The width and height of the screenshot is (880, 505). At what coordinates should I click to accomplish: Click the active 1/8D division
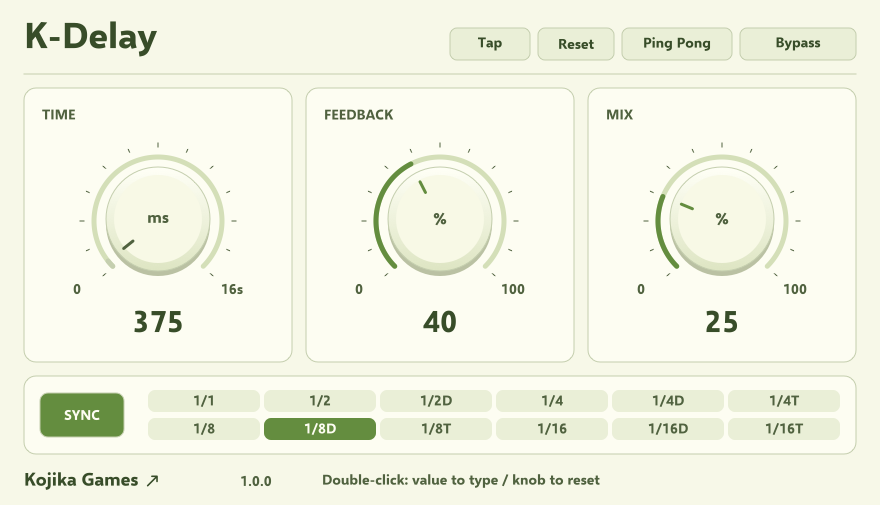320,429
